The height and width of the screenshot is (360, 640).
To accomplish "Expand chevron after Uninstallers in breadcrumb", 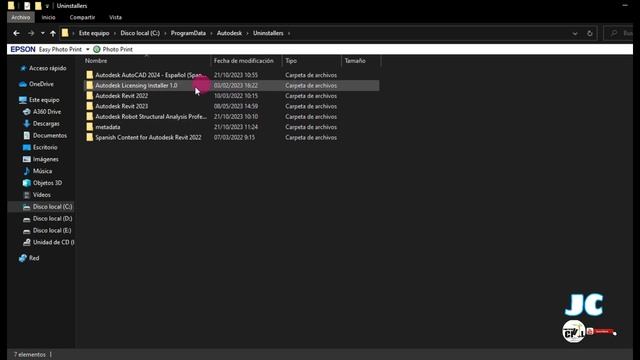I will tap(289, 33).
